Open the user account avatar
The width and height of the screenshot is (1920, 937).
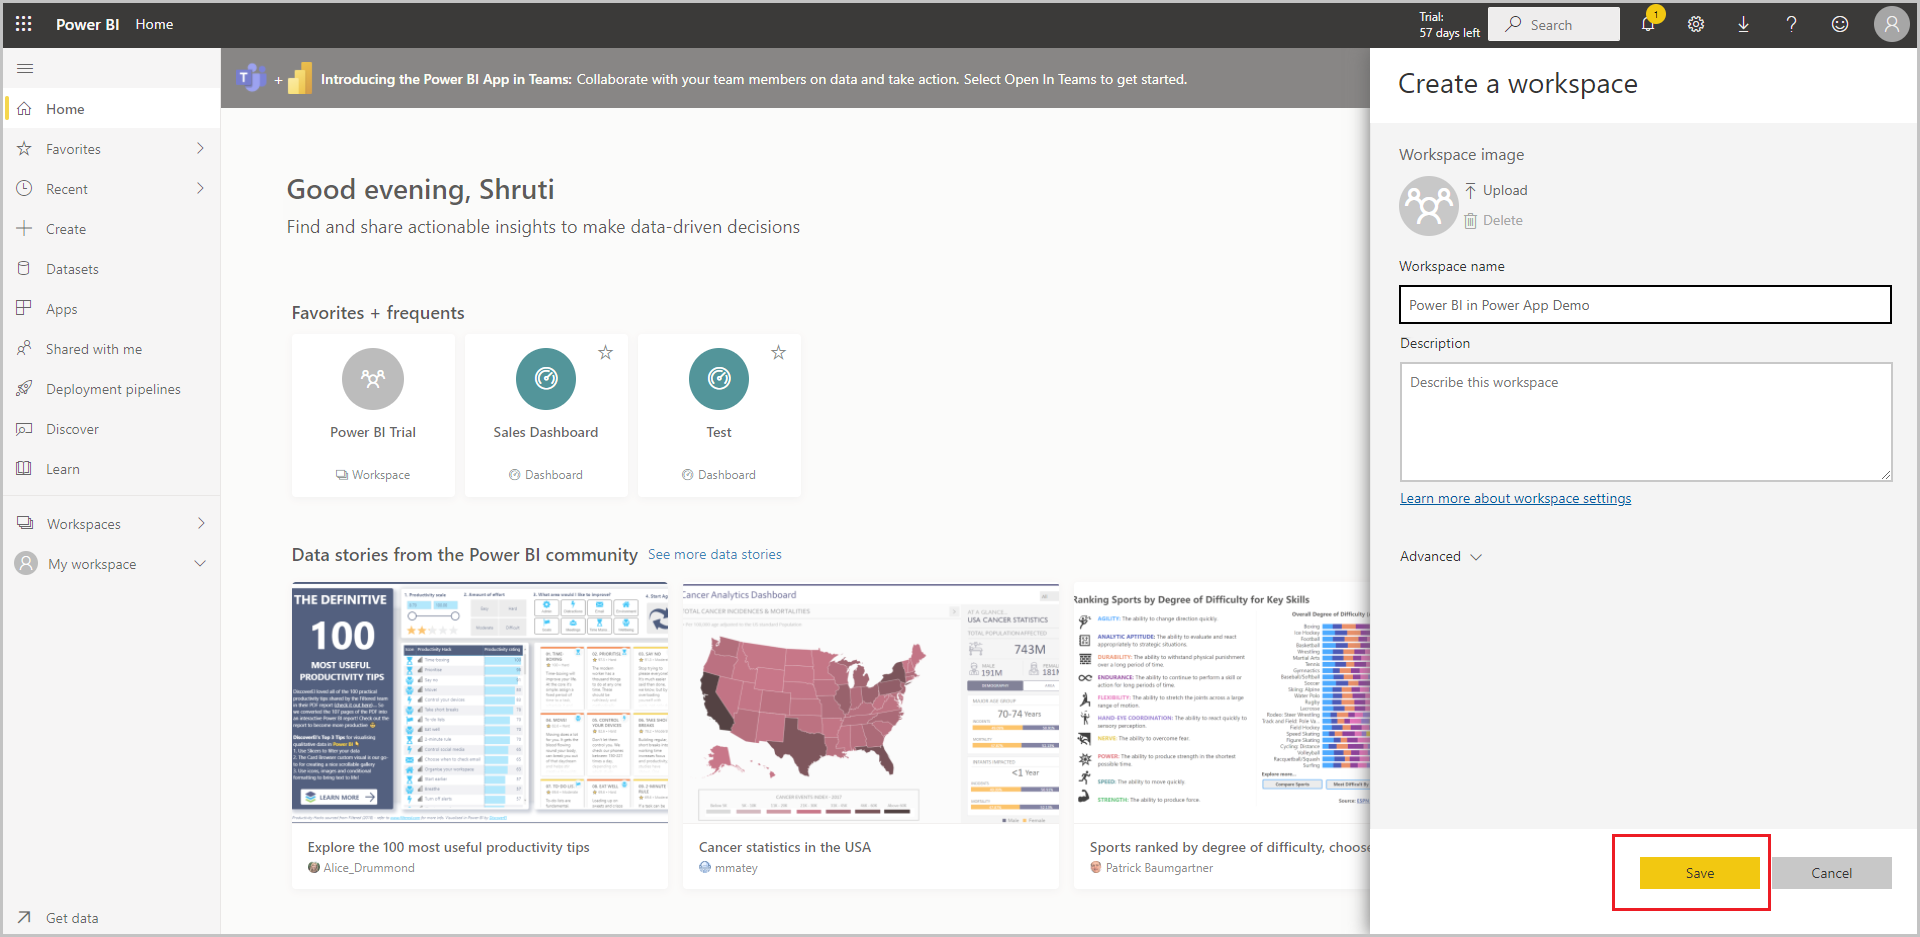click(1891, 24)
